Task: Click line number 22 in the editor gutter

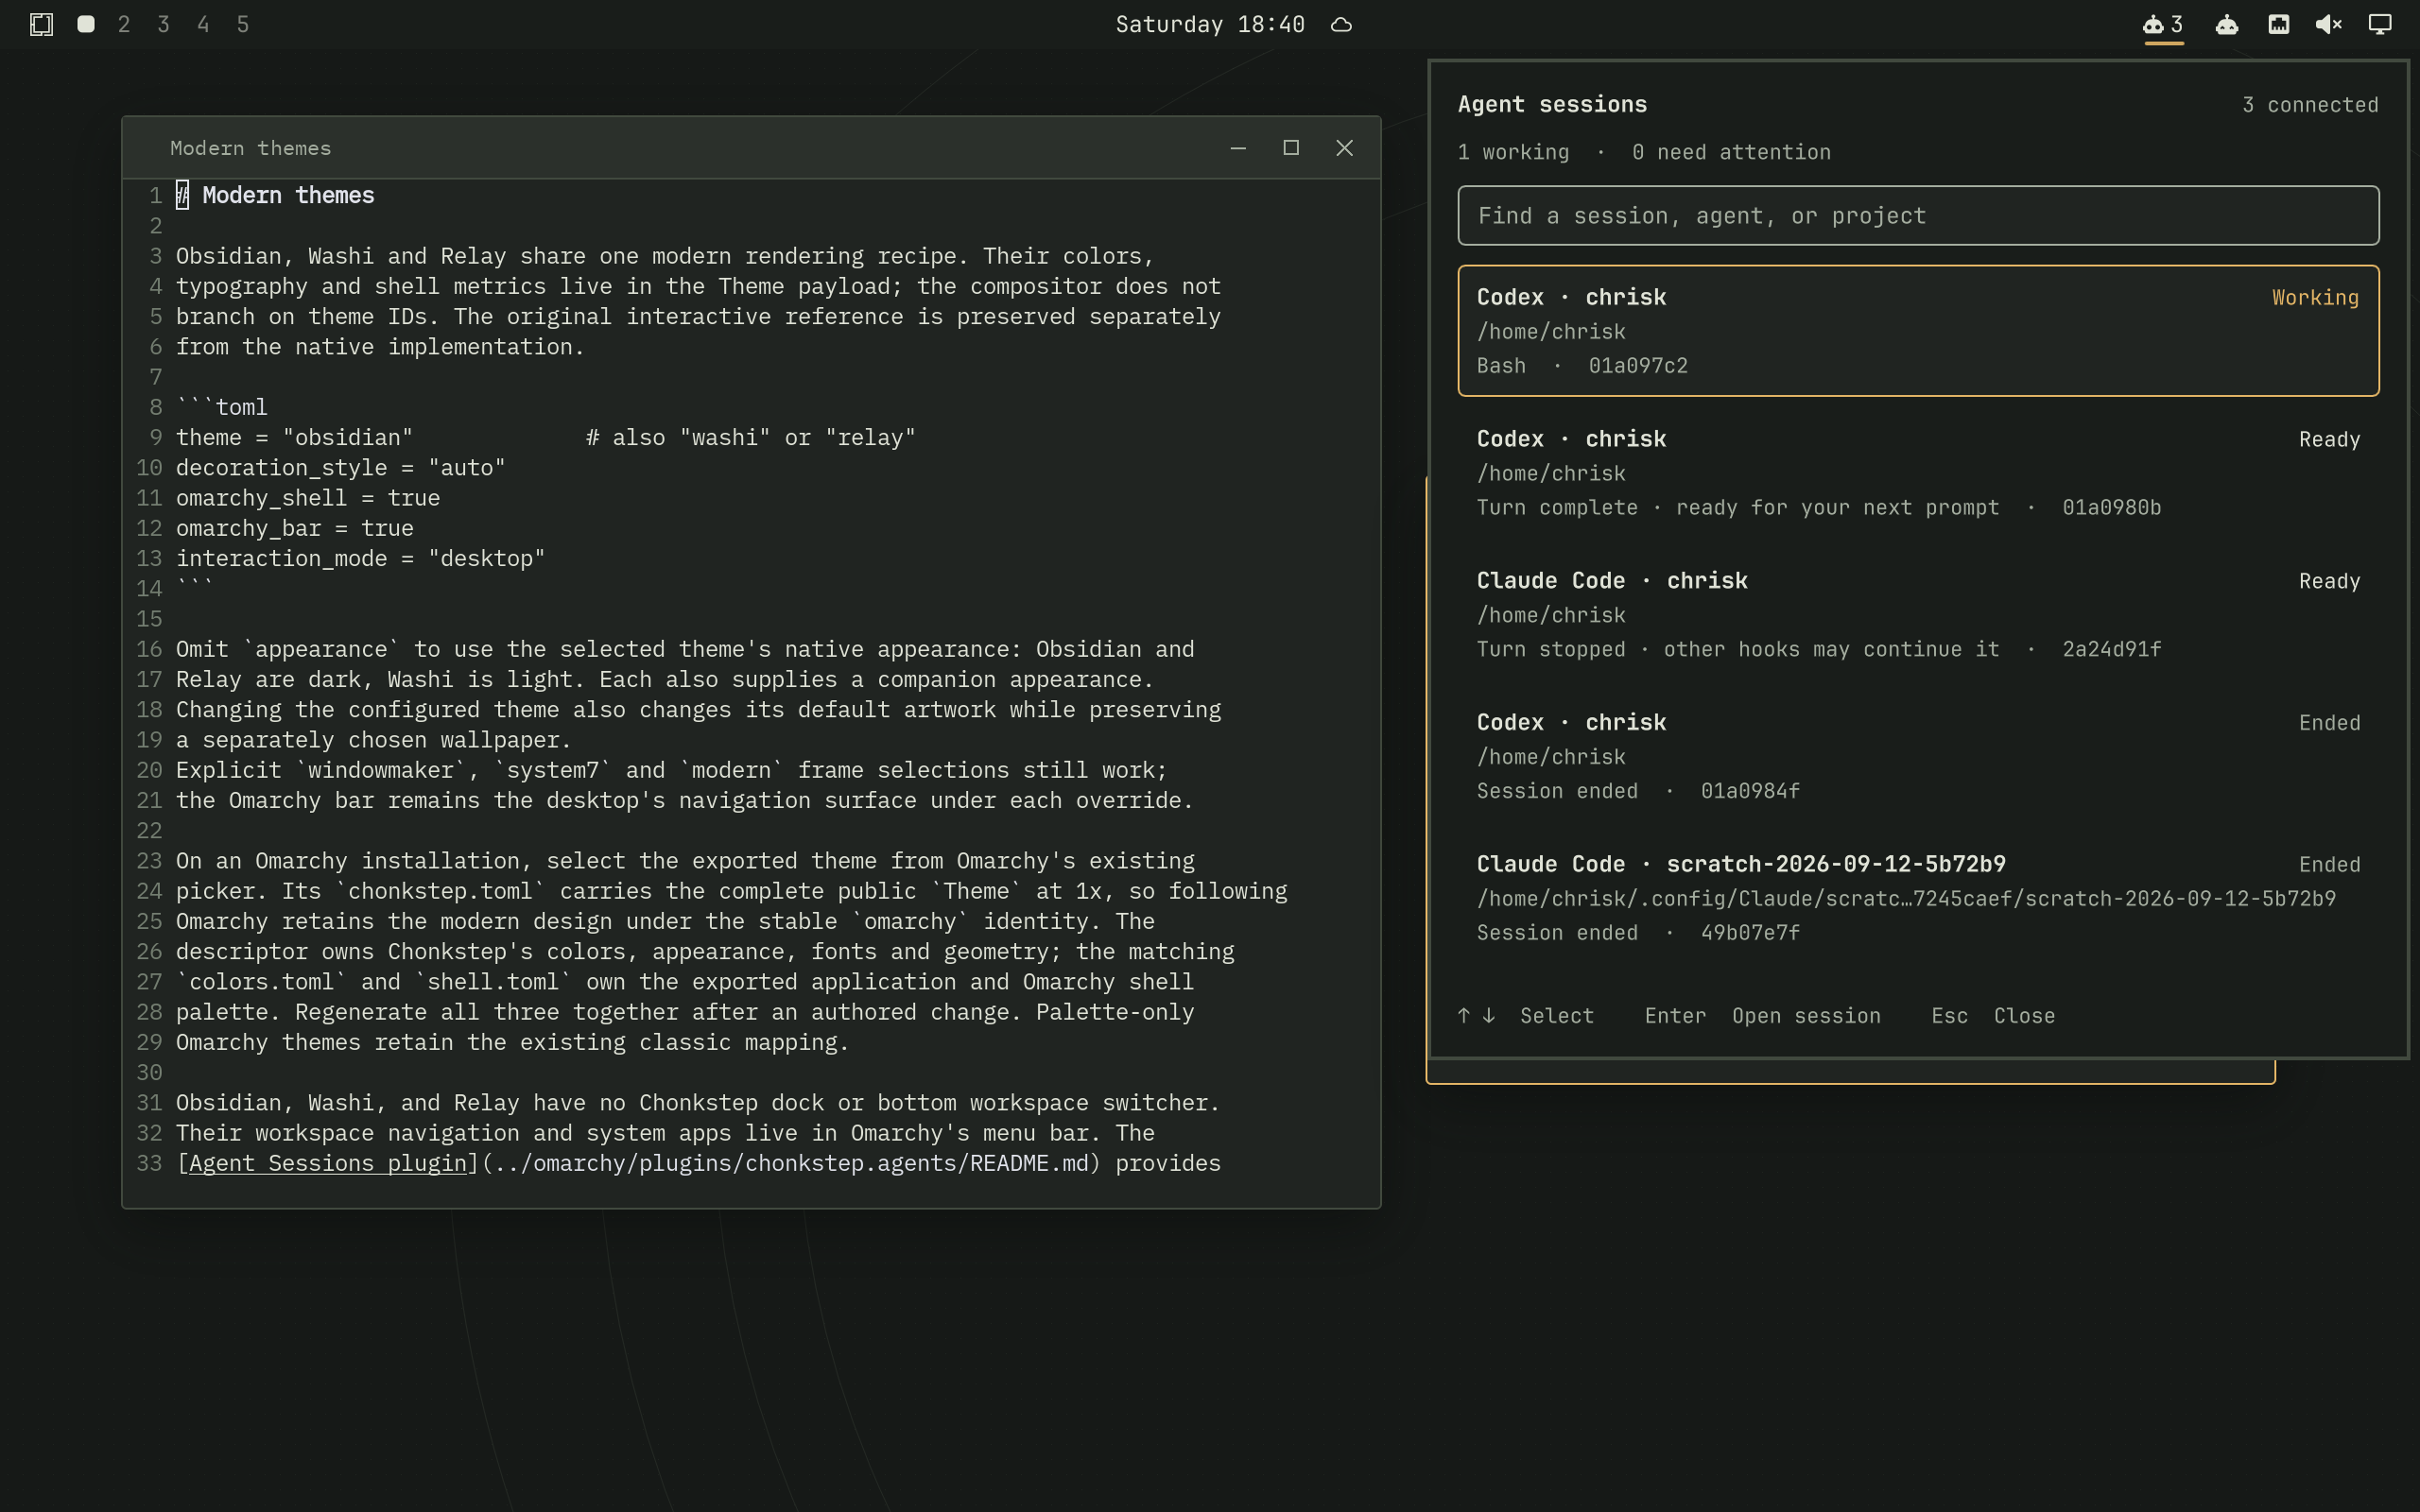Action: tap(149, 831)
